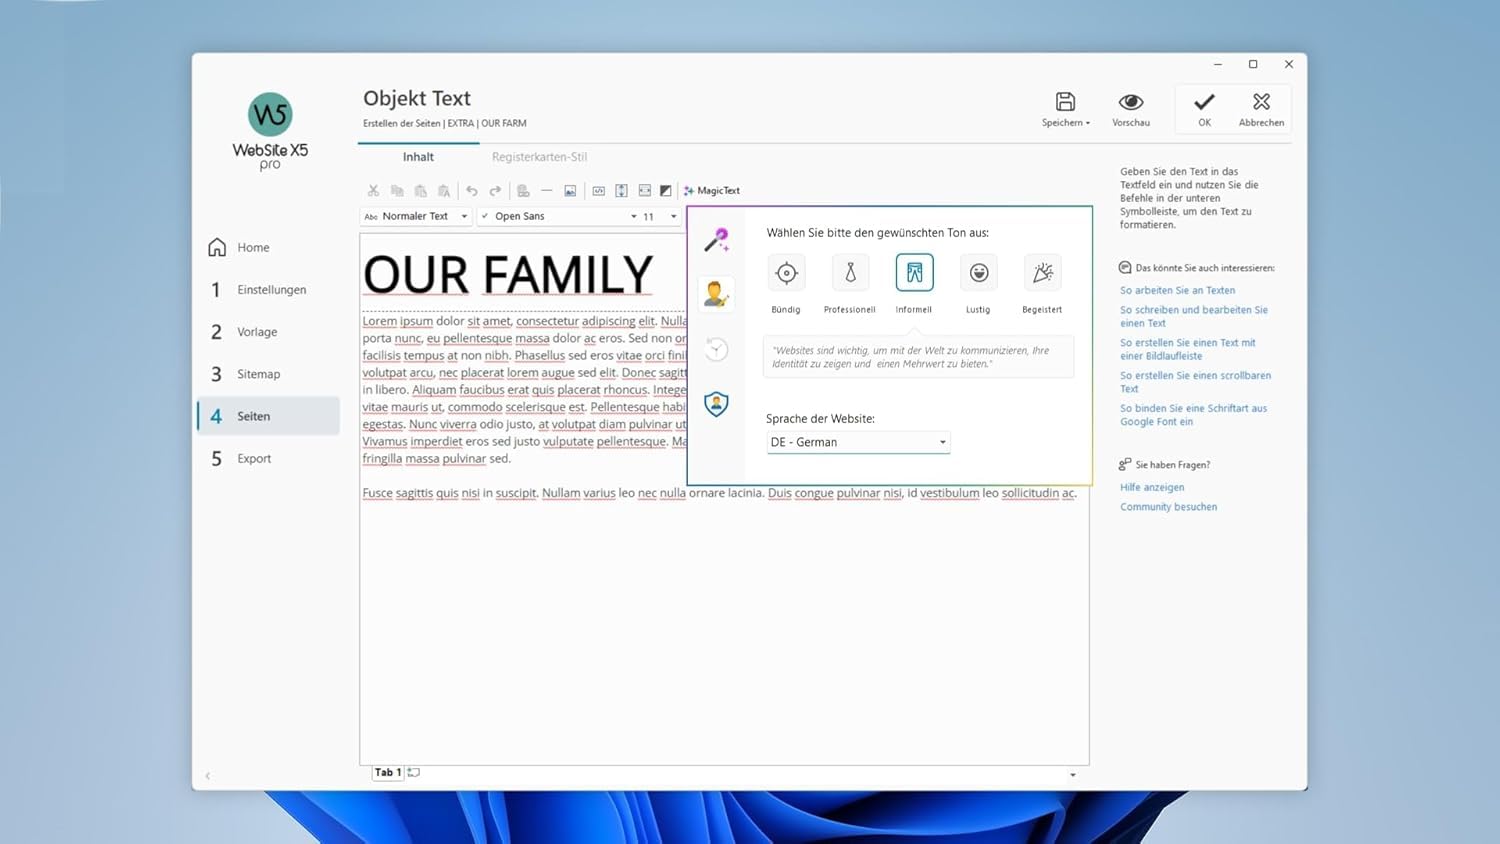
Task: Open the magic wand panel icon
Action: (x=716, y=240)
